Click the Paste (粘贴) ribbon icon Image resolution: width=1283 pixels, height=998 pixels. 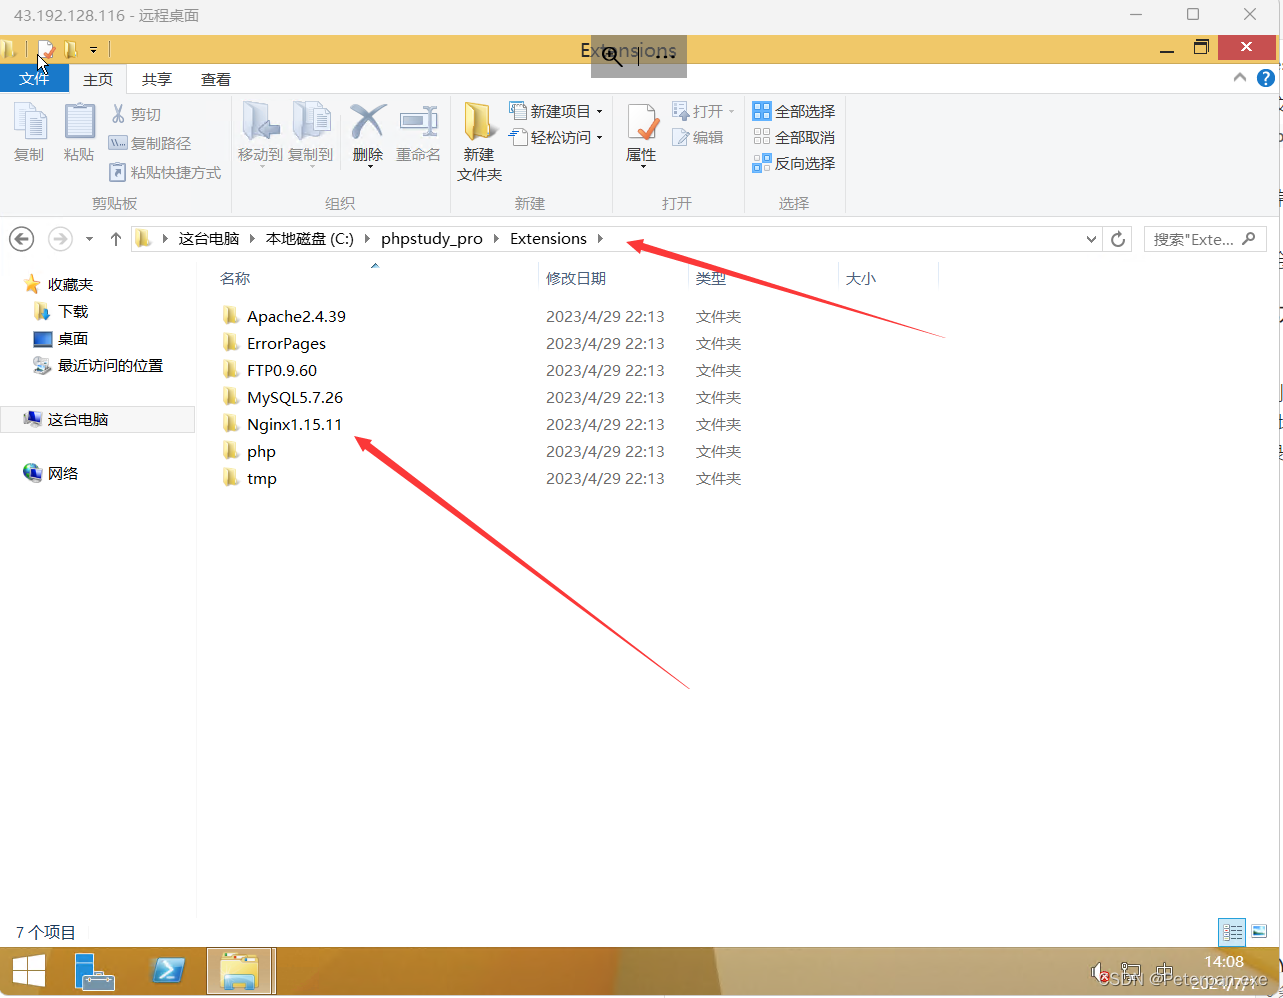coord(79,132)
